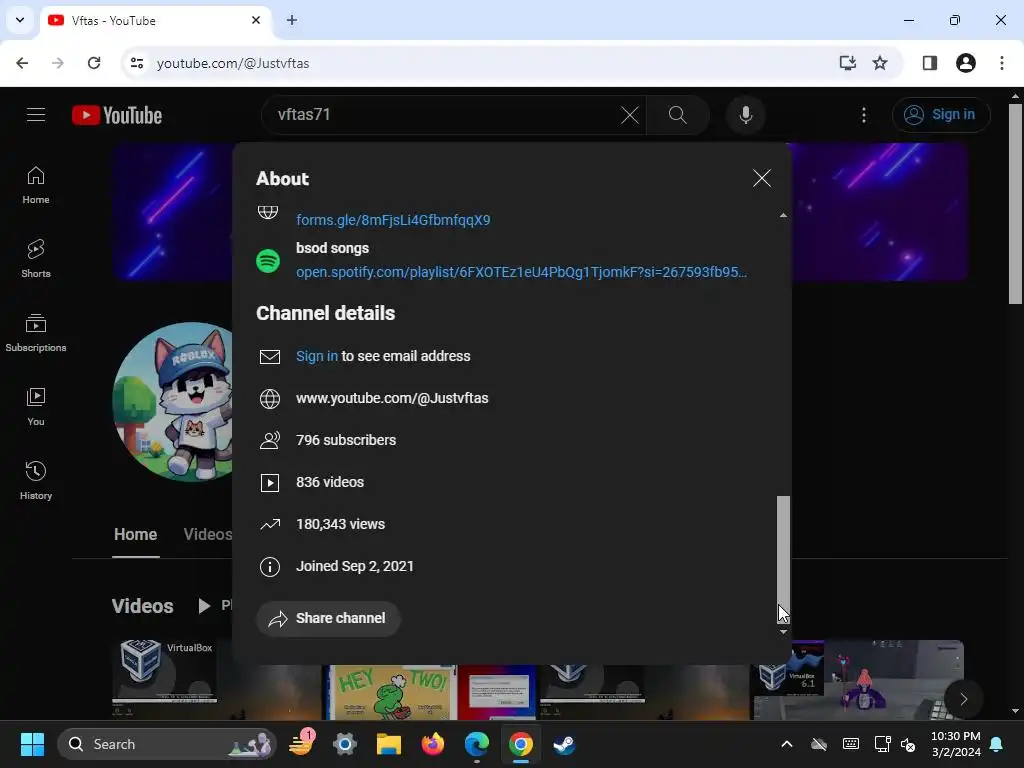The height and width of the screenshot is (768, 1024).
Task: Click the Sign in button at top
Action: pyautogui.click(x=941, y=115)
